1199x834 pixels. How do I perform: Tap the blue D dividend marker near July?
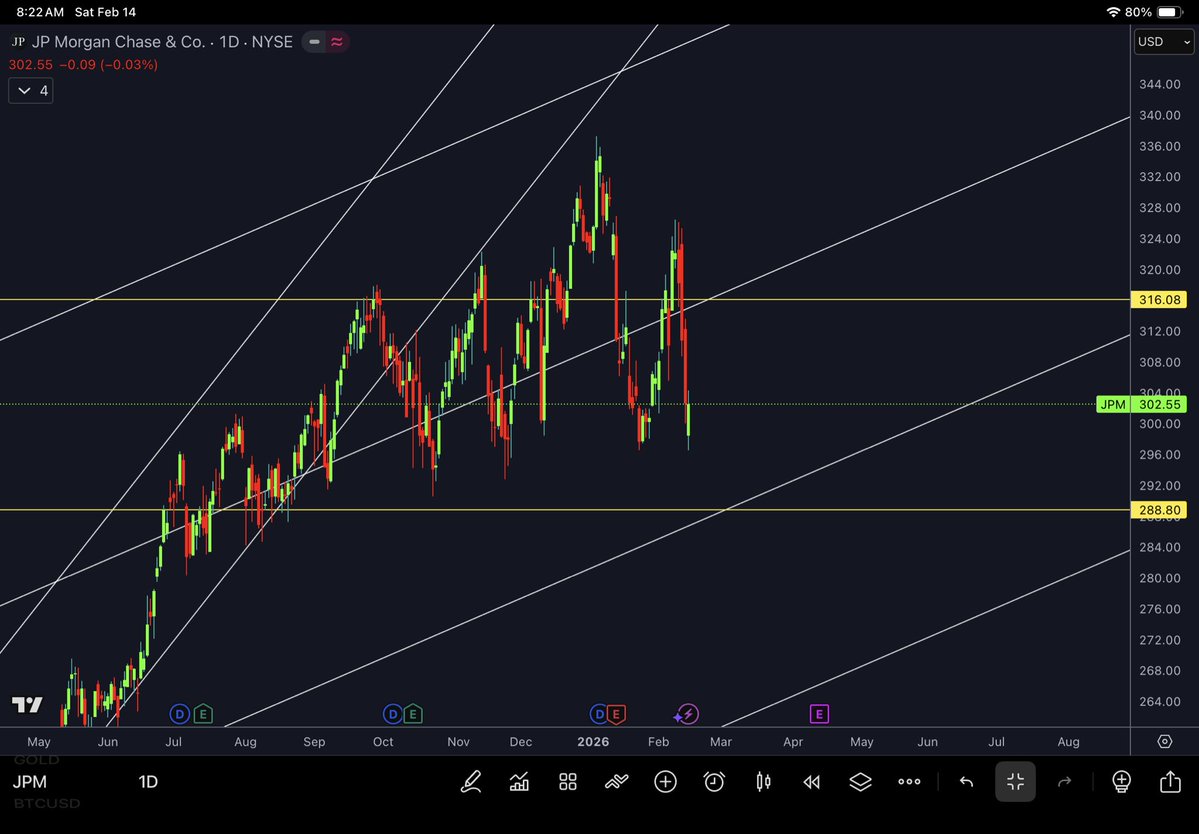(x=179, y=714)
